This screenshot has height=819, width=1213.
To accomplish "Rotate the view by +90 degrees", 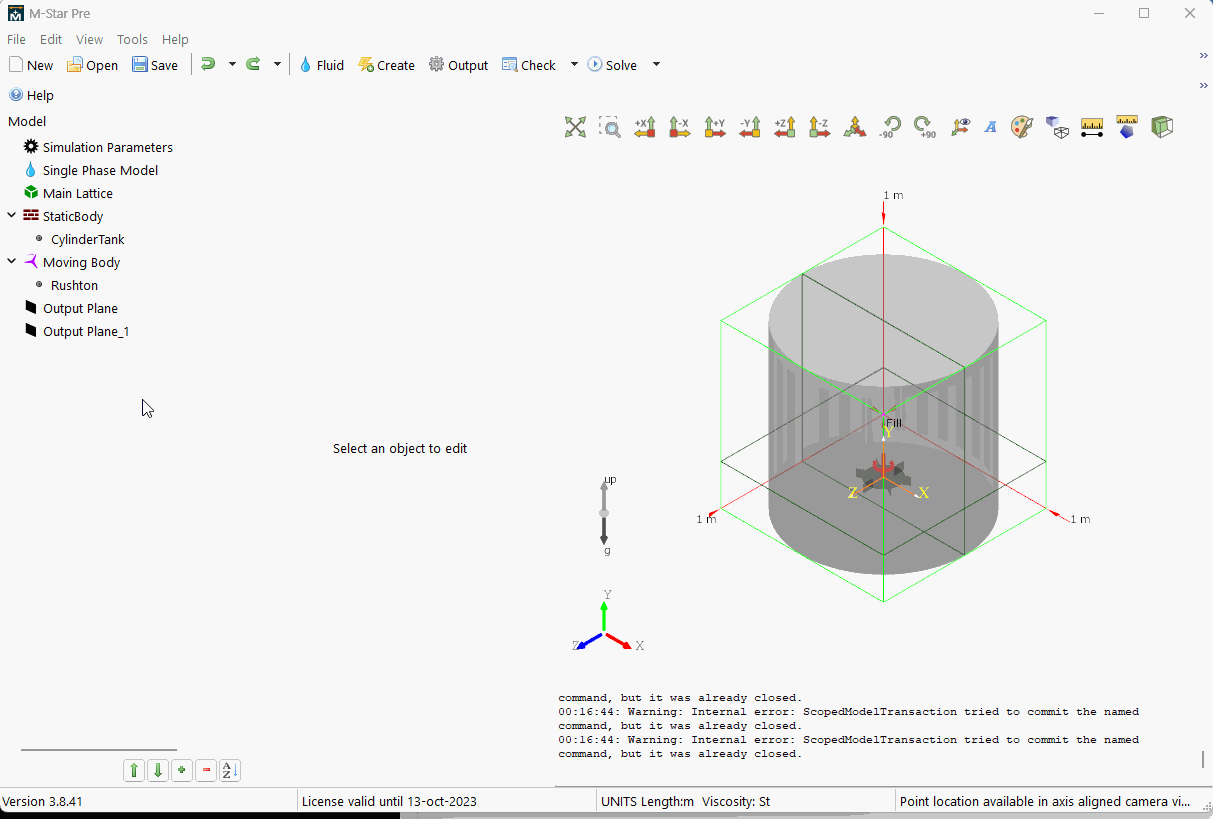I will 925,127.
